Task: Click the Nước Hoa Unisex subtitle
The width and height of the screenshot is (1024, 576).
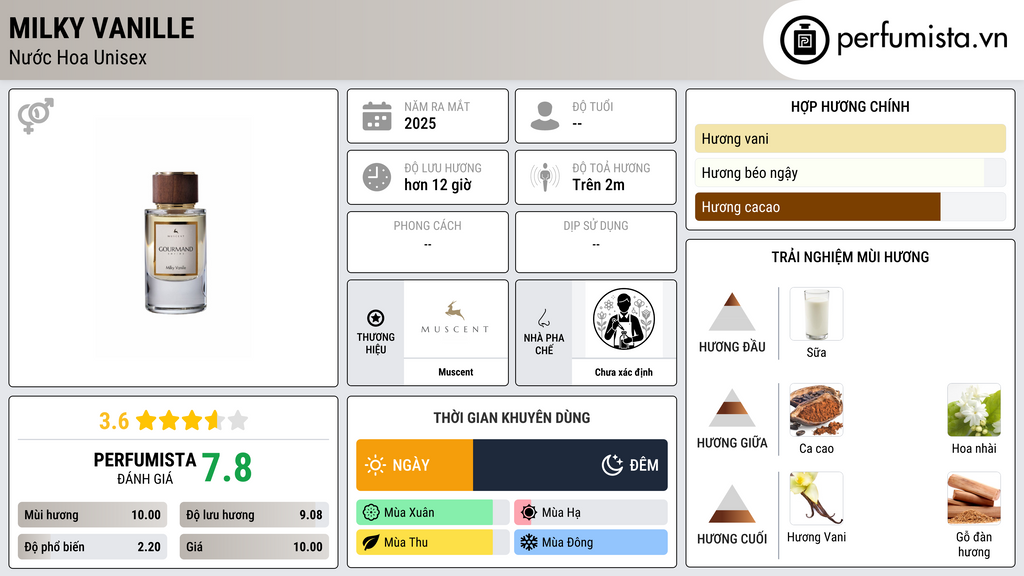Action: point(78,57)
